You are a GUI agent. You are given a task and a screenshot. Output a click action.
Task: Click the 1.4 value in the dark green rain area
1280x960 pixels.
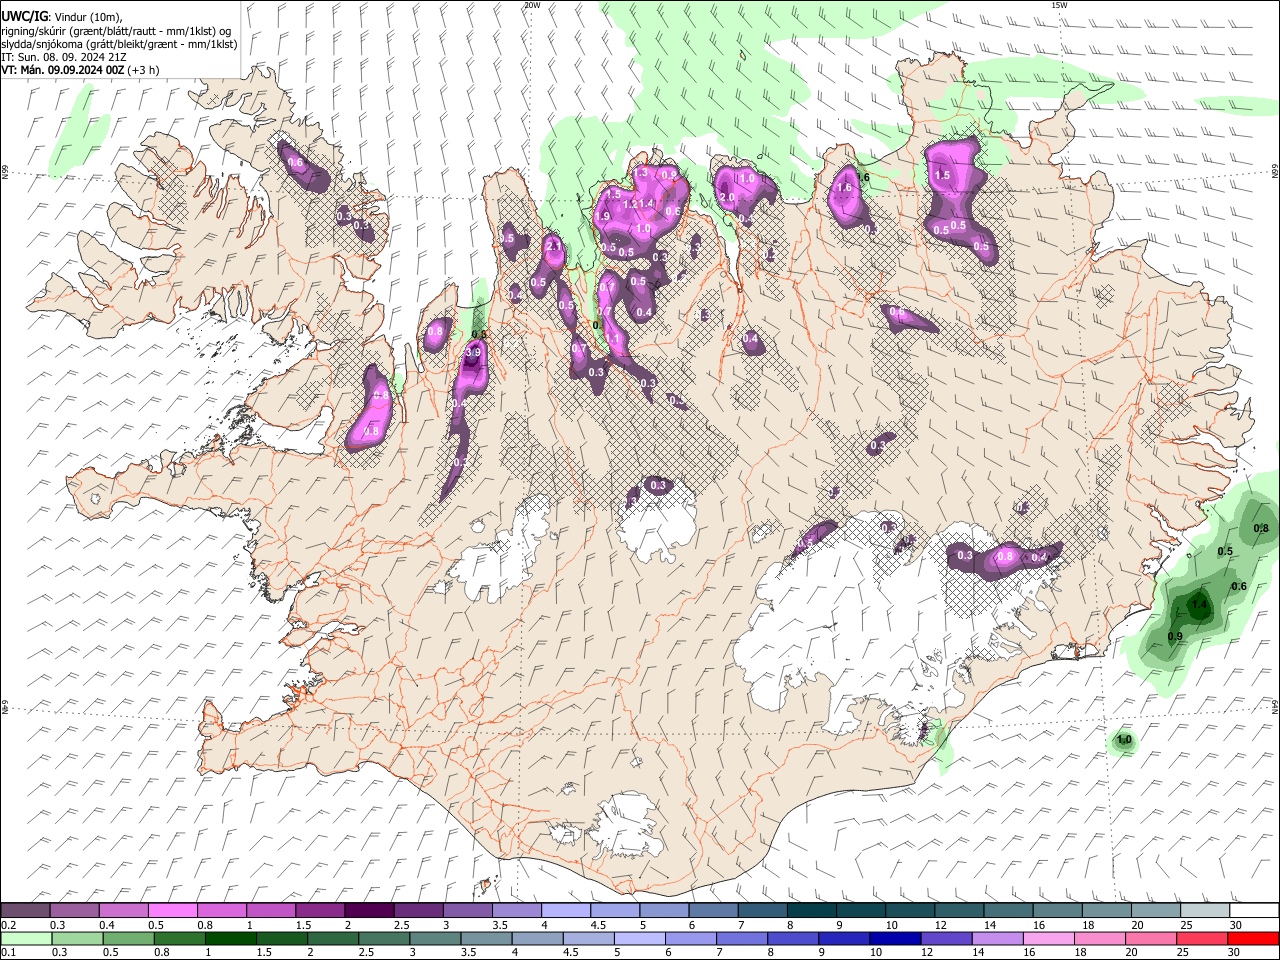click(x=1200, y=605)
